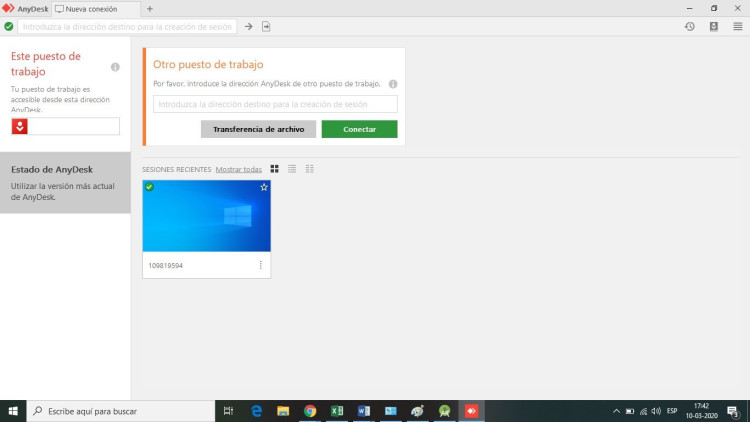Add a new tab with plus icon
This screenshot has width=750, height=422.
coord(150,9)
